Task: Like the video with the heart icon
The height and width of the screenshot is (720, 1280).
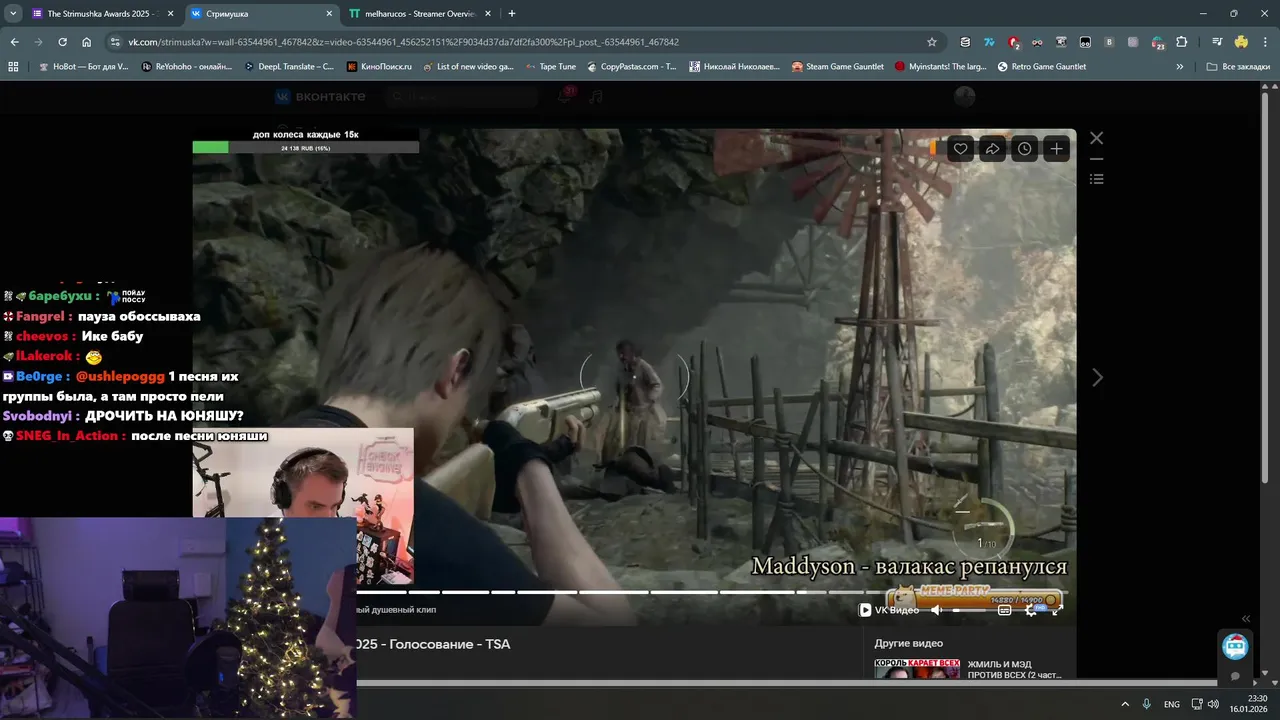Action: tap(960, 149)
